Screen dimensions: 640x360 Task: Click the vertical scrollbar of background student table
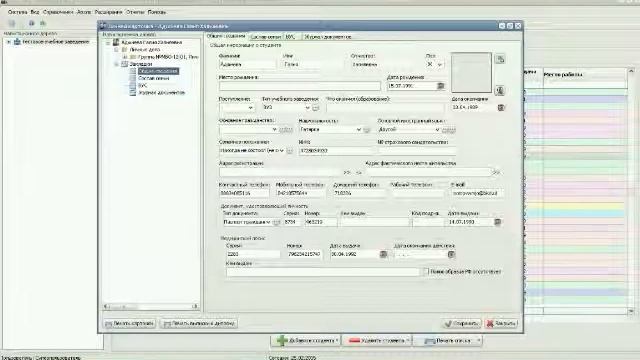pyautogui.click(x=631, y=191)
